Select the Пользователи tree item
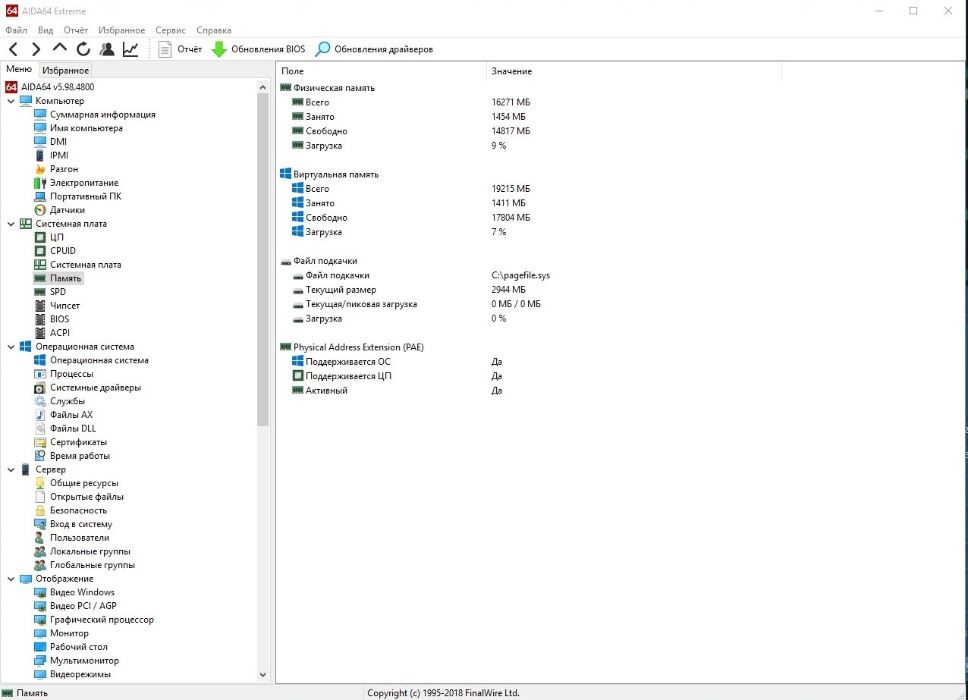This screenshot has width=968, height=700. click(x=80, y=538)
